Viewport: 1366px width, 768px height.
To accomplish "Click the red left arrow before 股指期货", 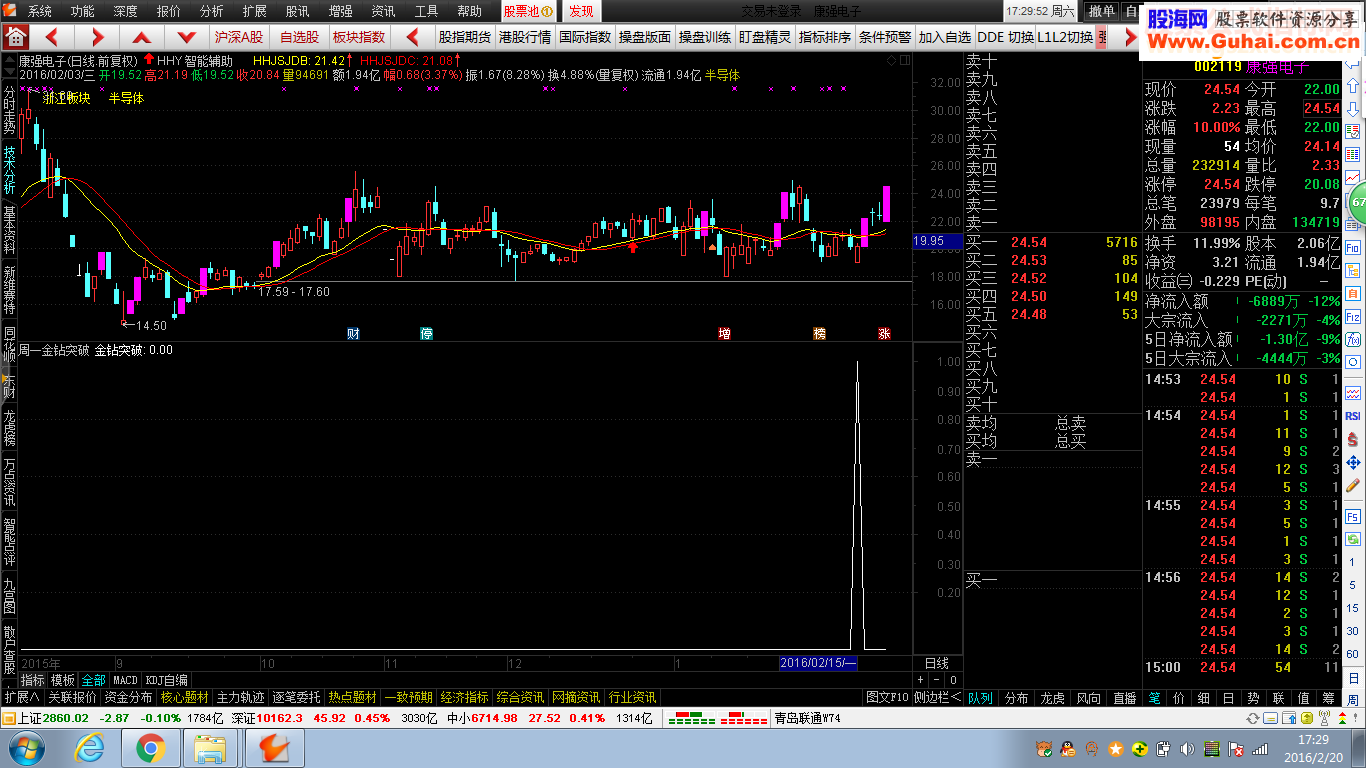I will click(411, 37).
